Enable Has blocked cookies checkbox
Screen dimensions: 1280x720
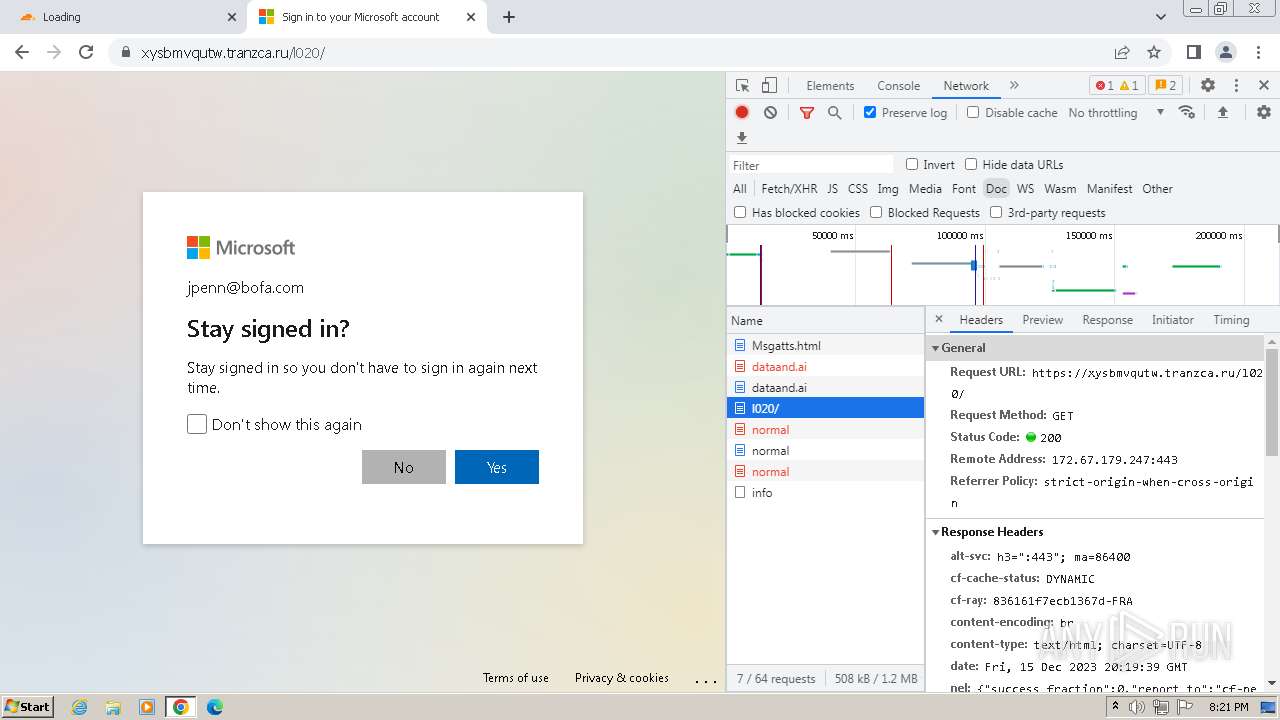coord(740,212)
